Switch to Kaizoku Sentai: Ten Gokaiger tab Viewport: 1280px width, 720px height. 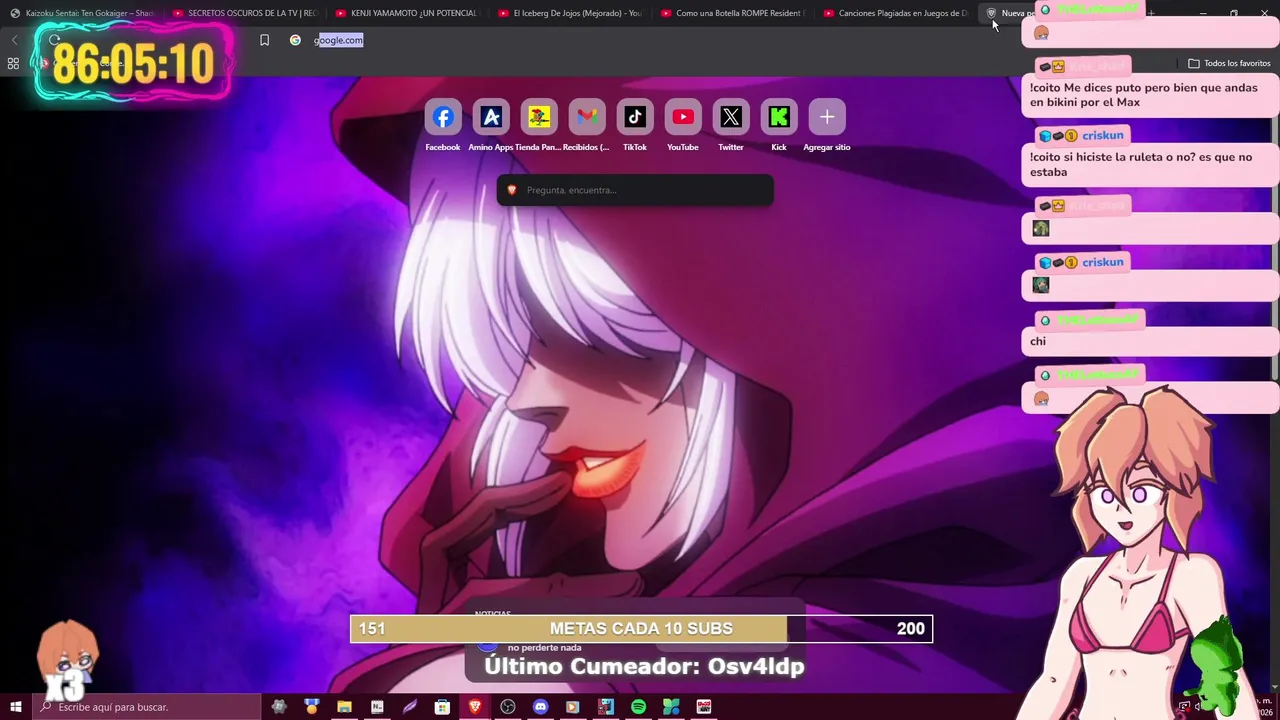coord(82,13)
